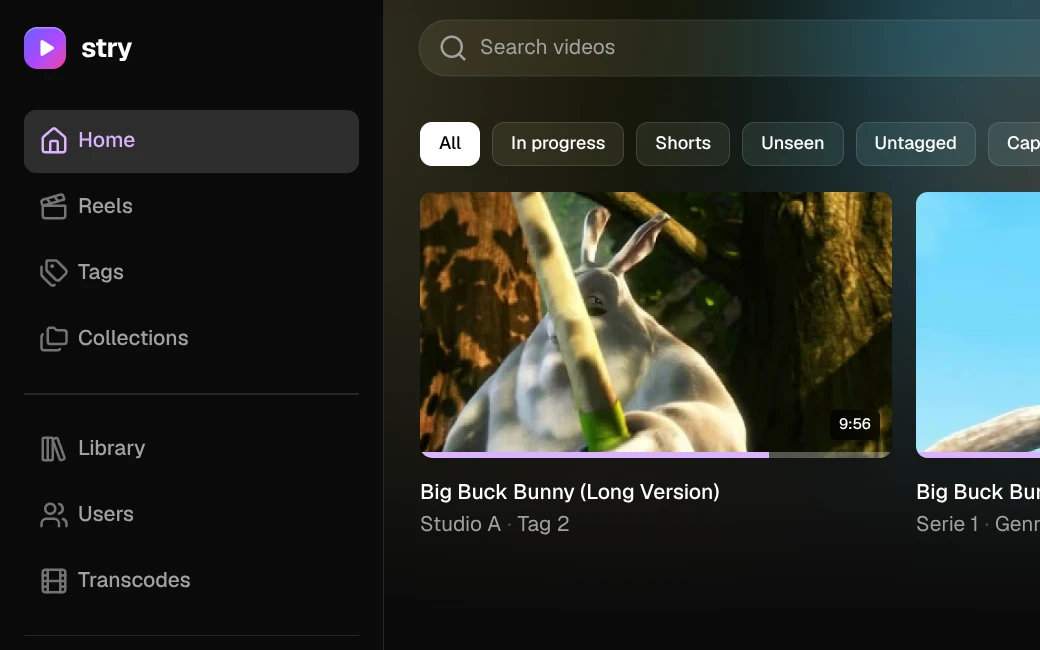The width and height of the screenshot is (1040, 650).
Task: Show only Unseen videos
Action: (793, 144)
